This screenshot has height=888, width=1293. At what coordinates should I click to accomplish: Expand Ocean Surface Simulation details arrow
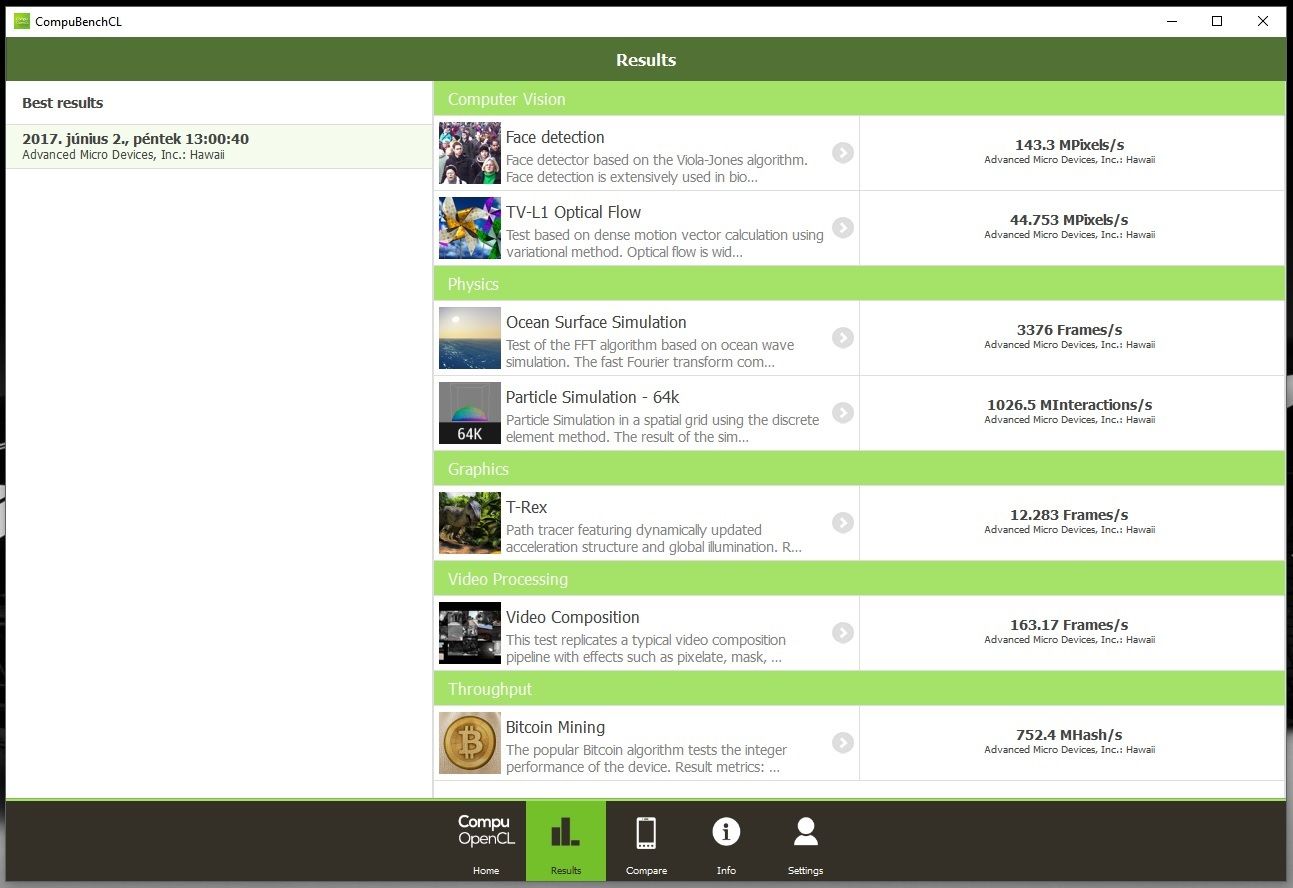click(x=843, y=338)
